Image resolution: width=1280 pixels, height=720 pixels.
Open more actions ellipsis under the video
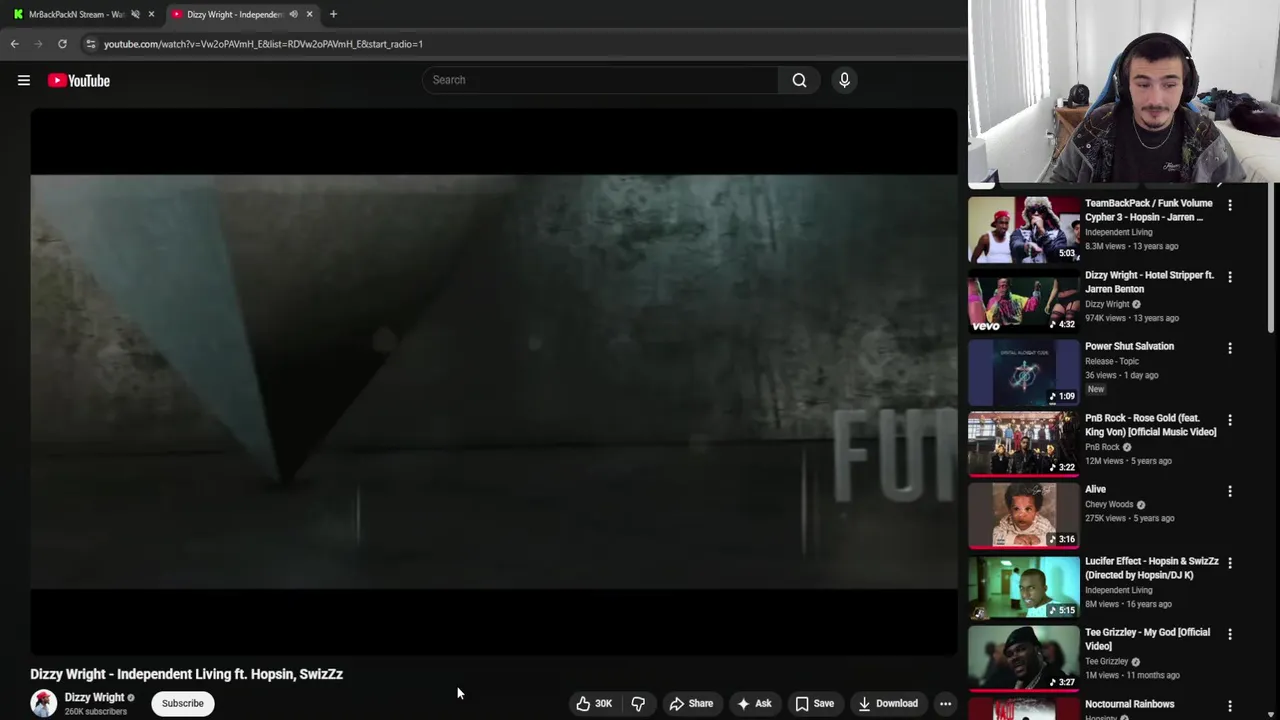[x=945, y=703]
